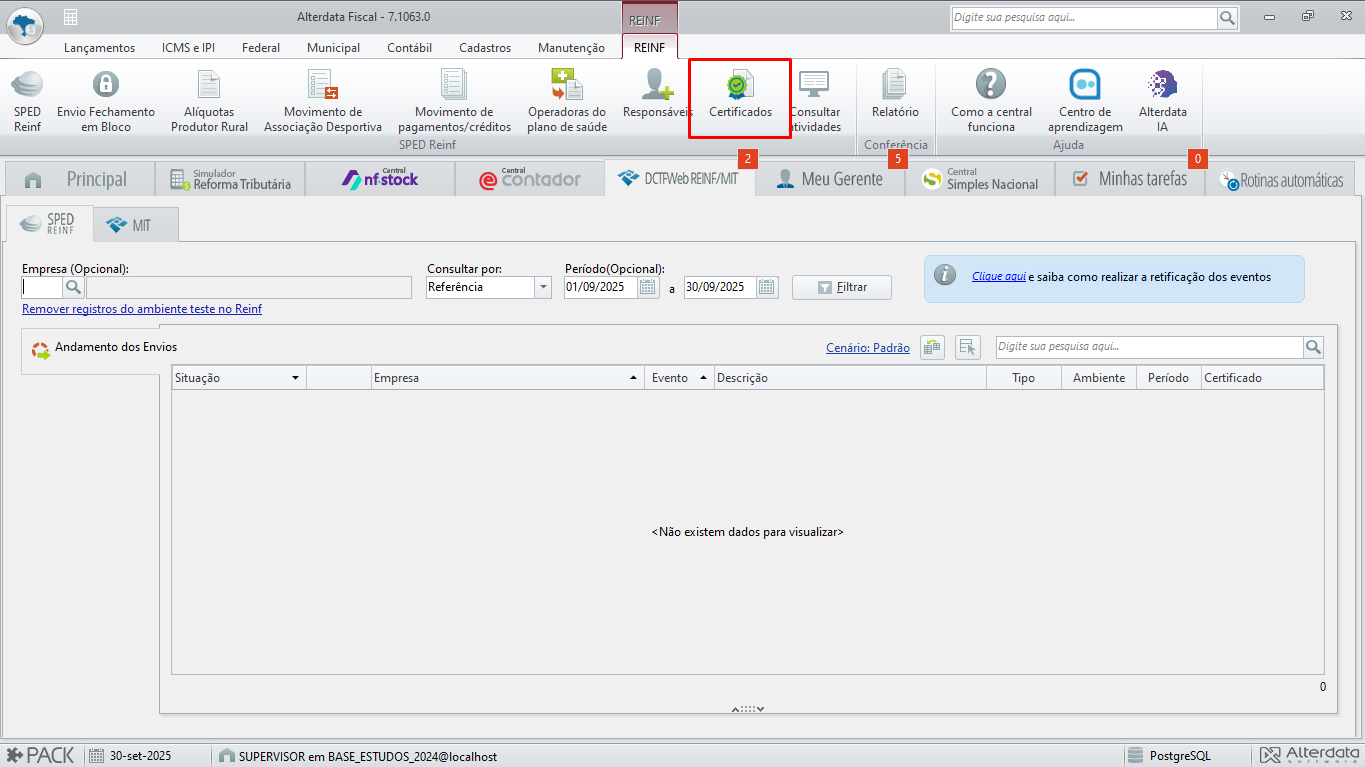The image size is (1365, 767).
Task: Switch to the Meu Gerente tab
Action: [830, 179]
